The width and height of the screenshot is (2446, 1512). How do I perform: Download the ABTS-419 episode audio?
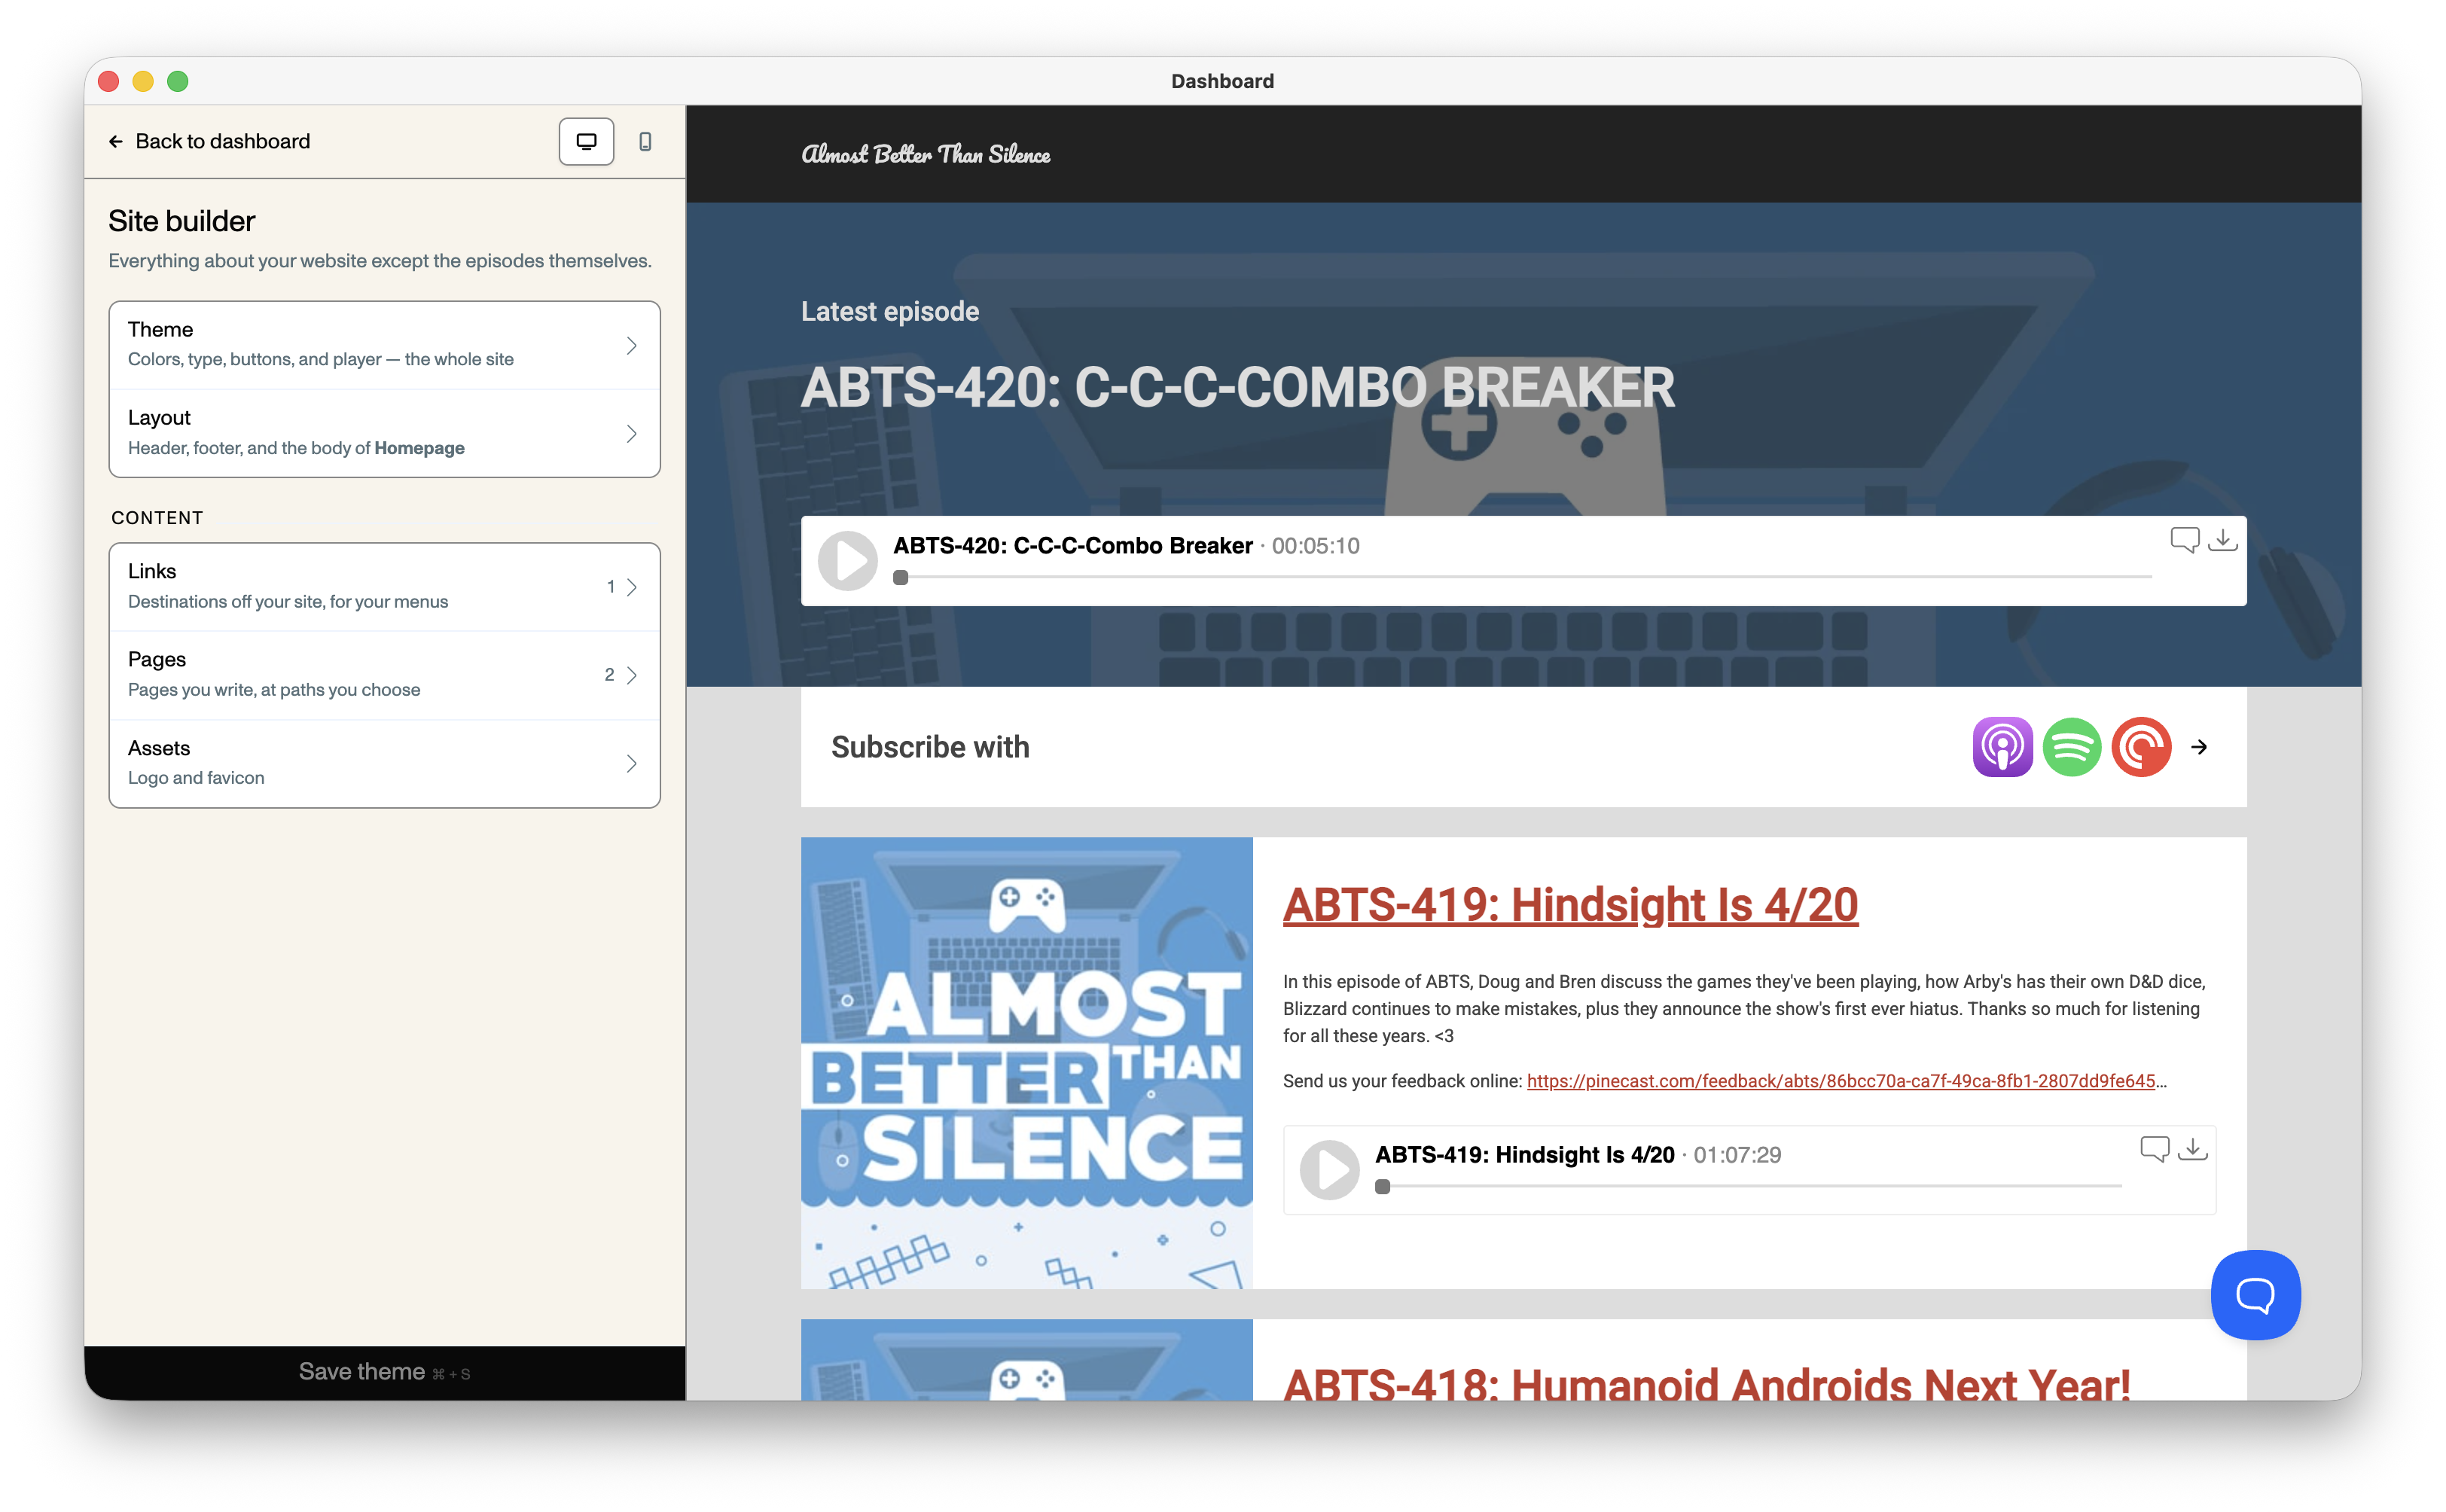tap(2192, 1149)
